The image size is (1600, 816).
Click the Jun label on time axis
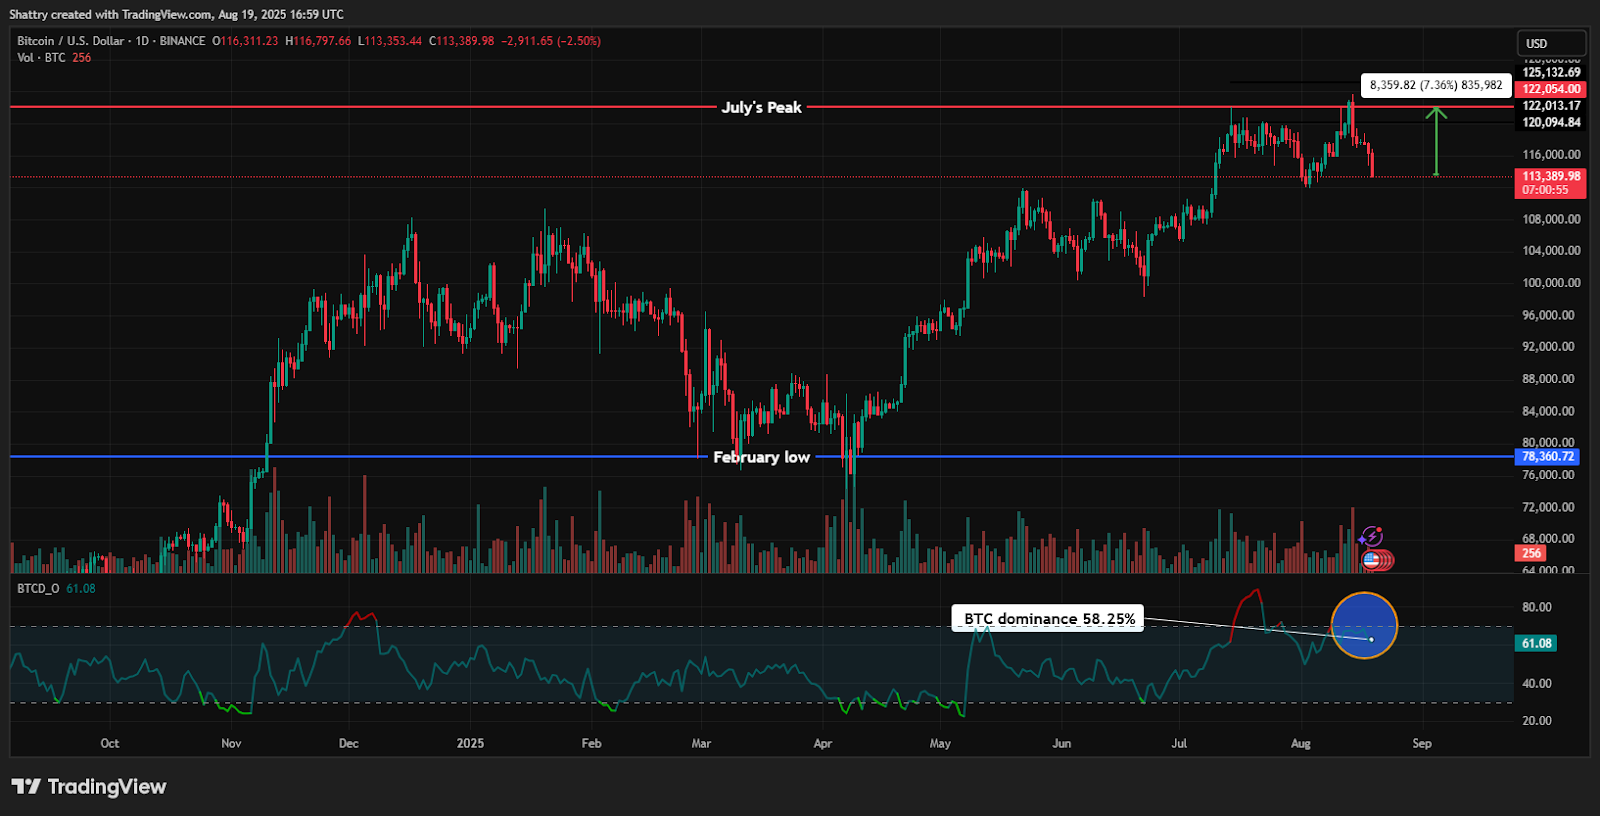click(x=1061, y=743)
